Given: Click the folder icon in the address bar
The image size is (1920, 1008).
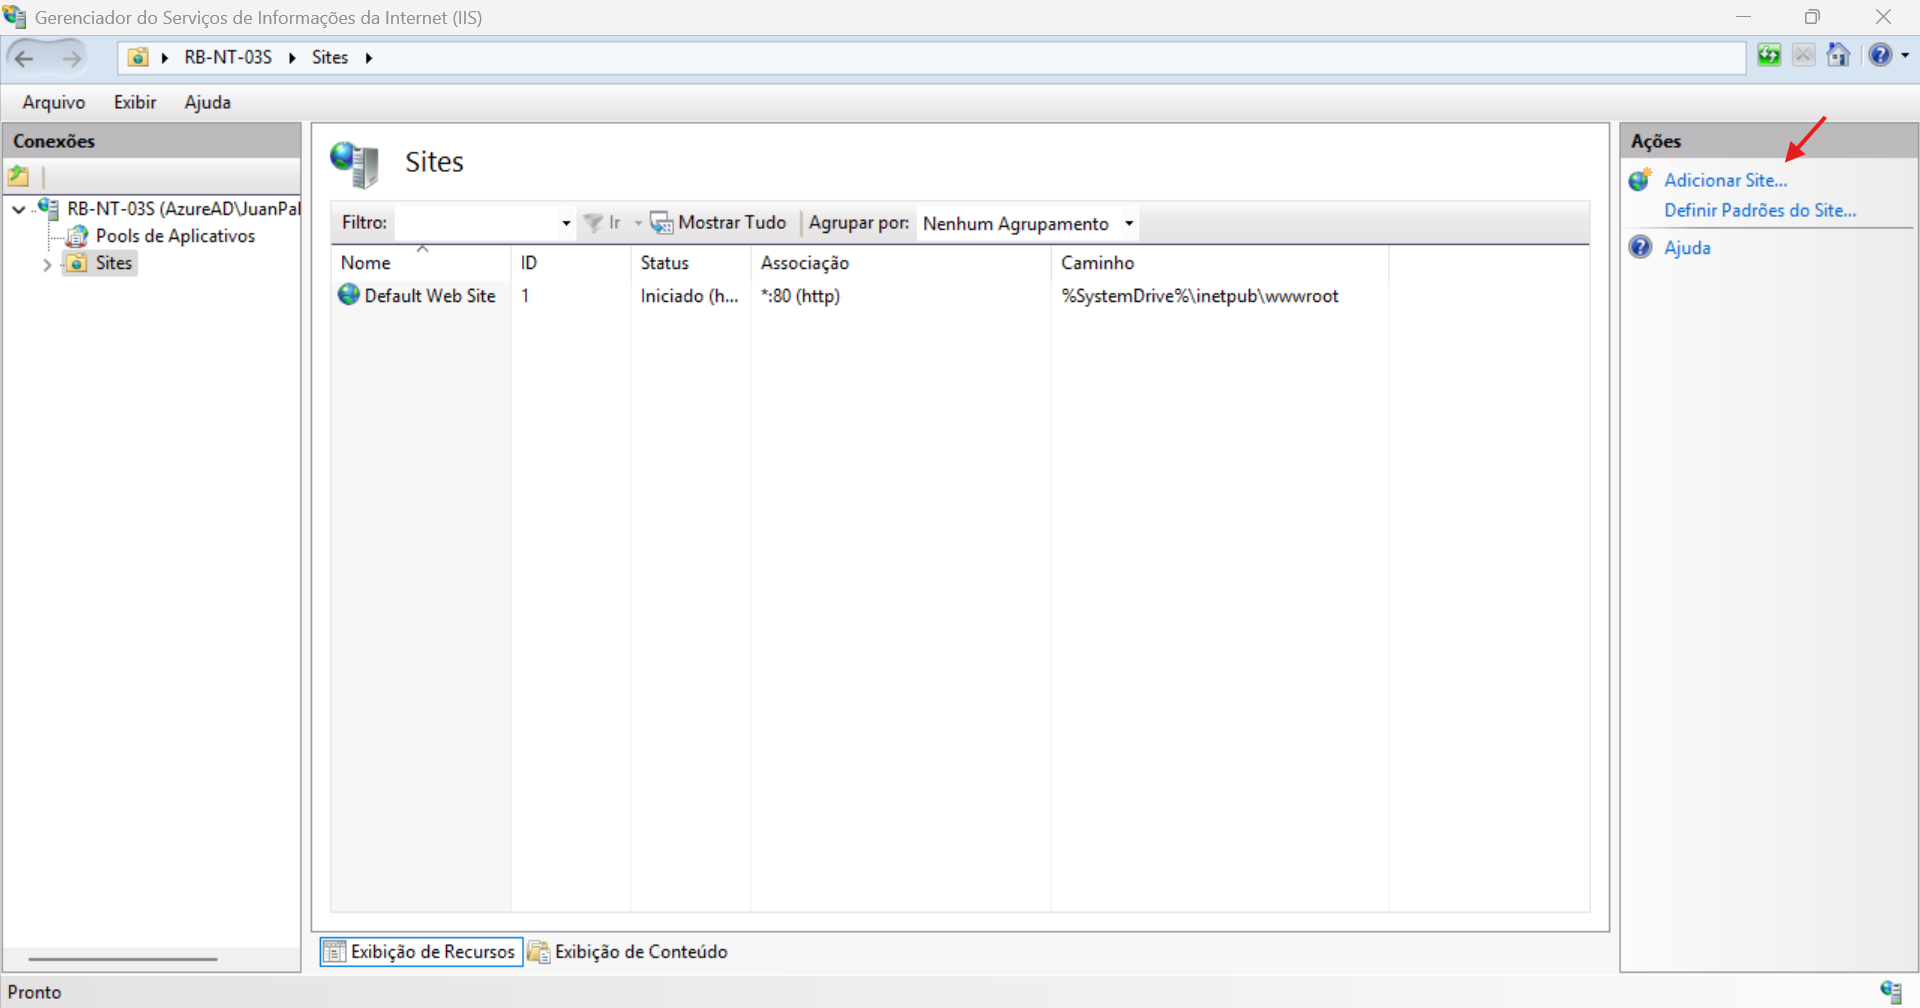Looking at the screenshot, I should (138, 57).
